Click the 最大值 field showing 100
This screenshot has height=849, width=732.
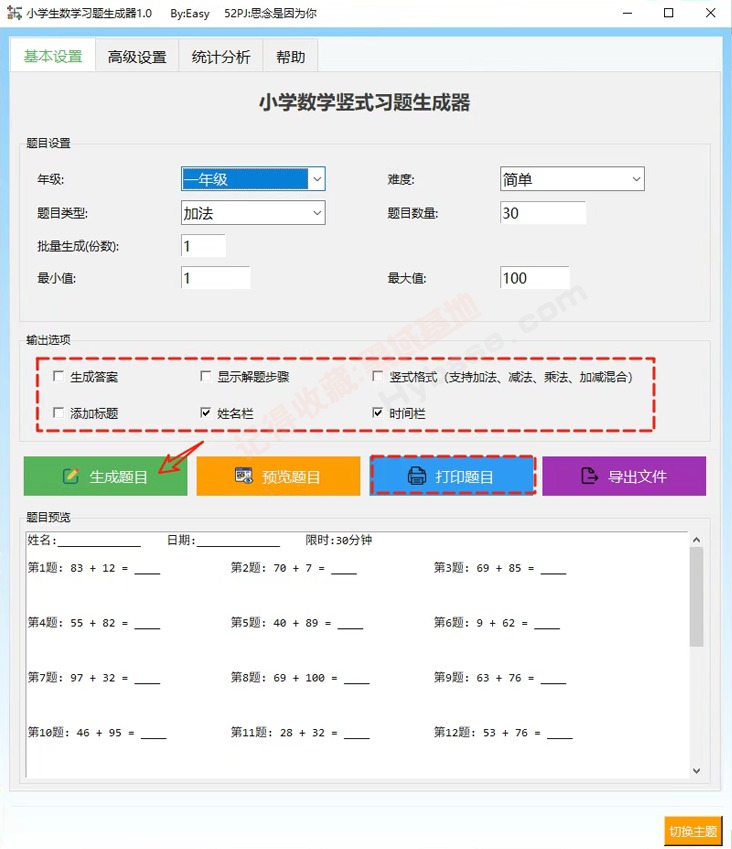(x=535, y=278)
